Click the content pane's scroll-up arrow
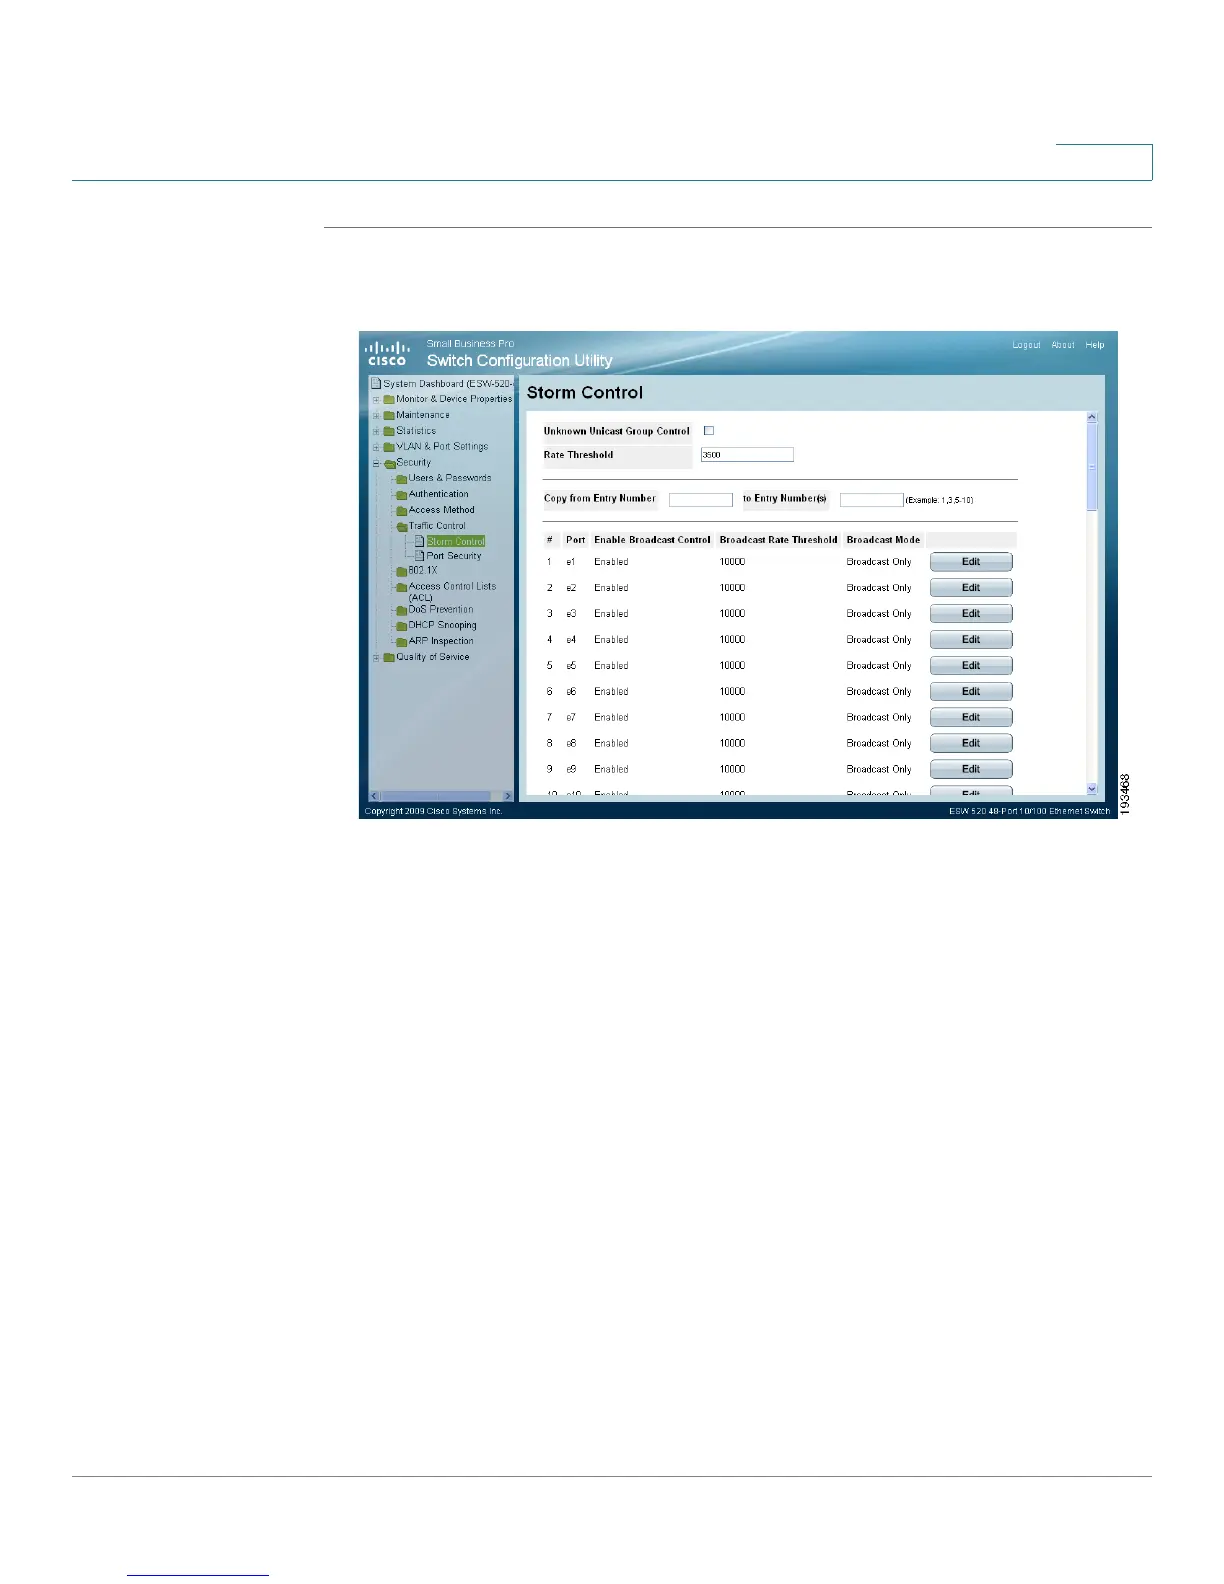 [1091, 417]
